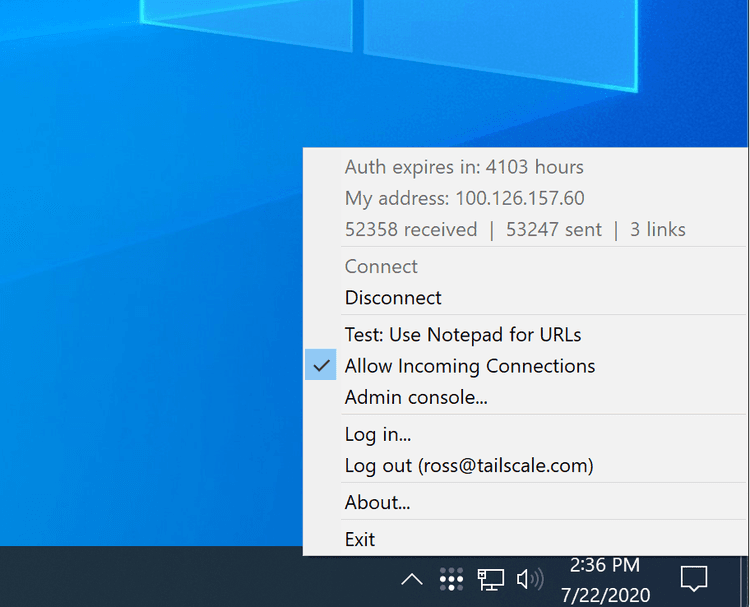Click empty taskbar area left of the chevron

(200, 578)
